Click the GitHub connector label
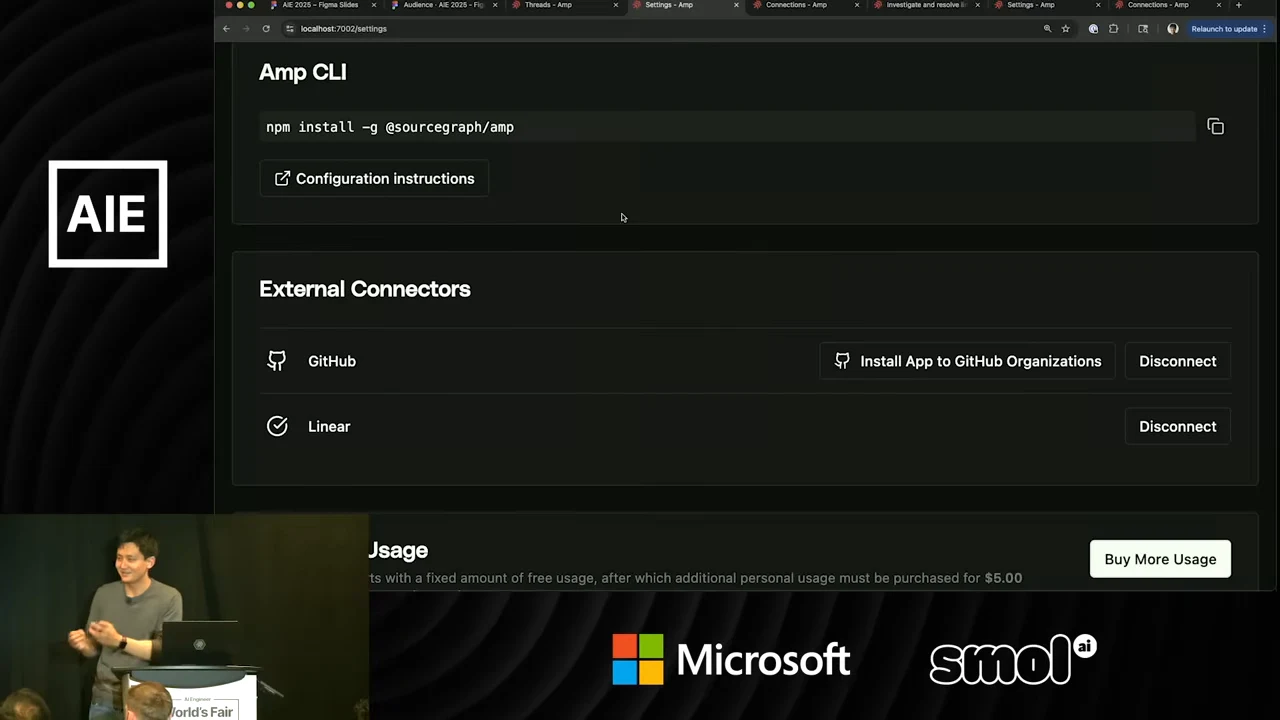 (332, 361)
